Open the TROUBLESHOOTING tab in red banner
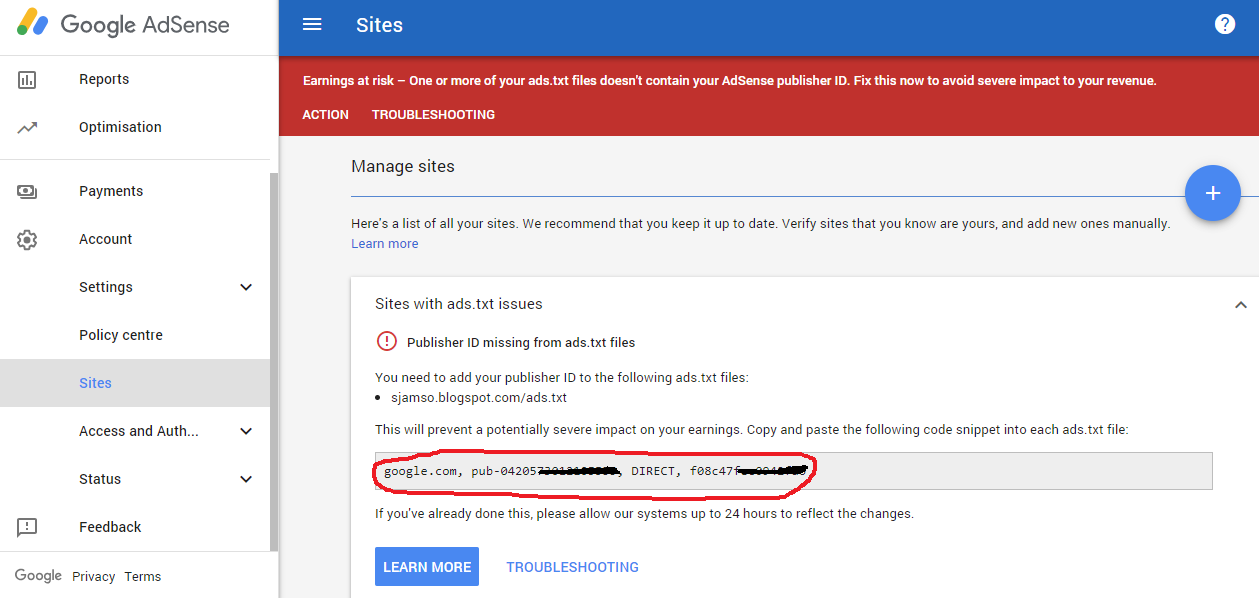 click(x=433, y=114)
